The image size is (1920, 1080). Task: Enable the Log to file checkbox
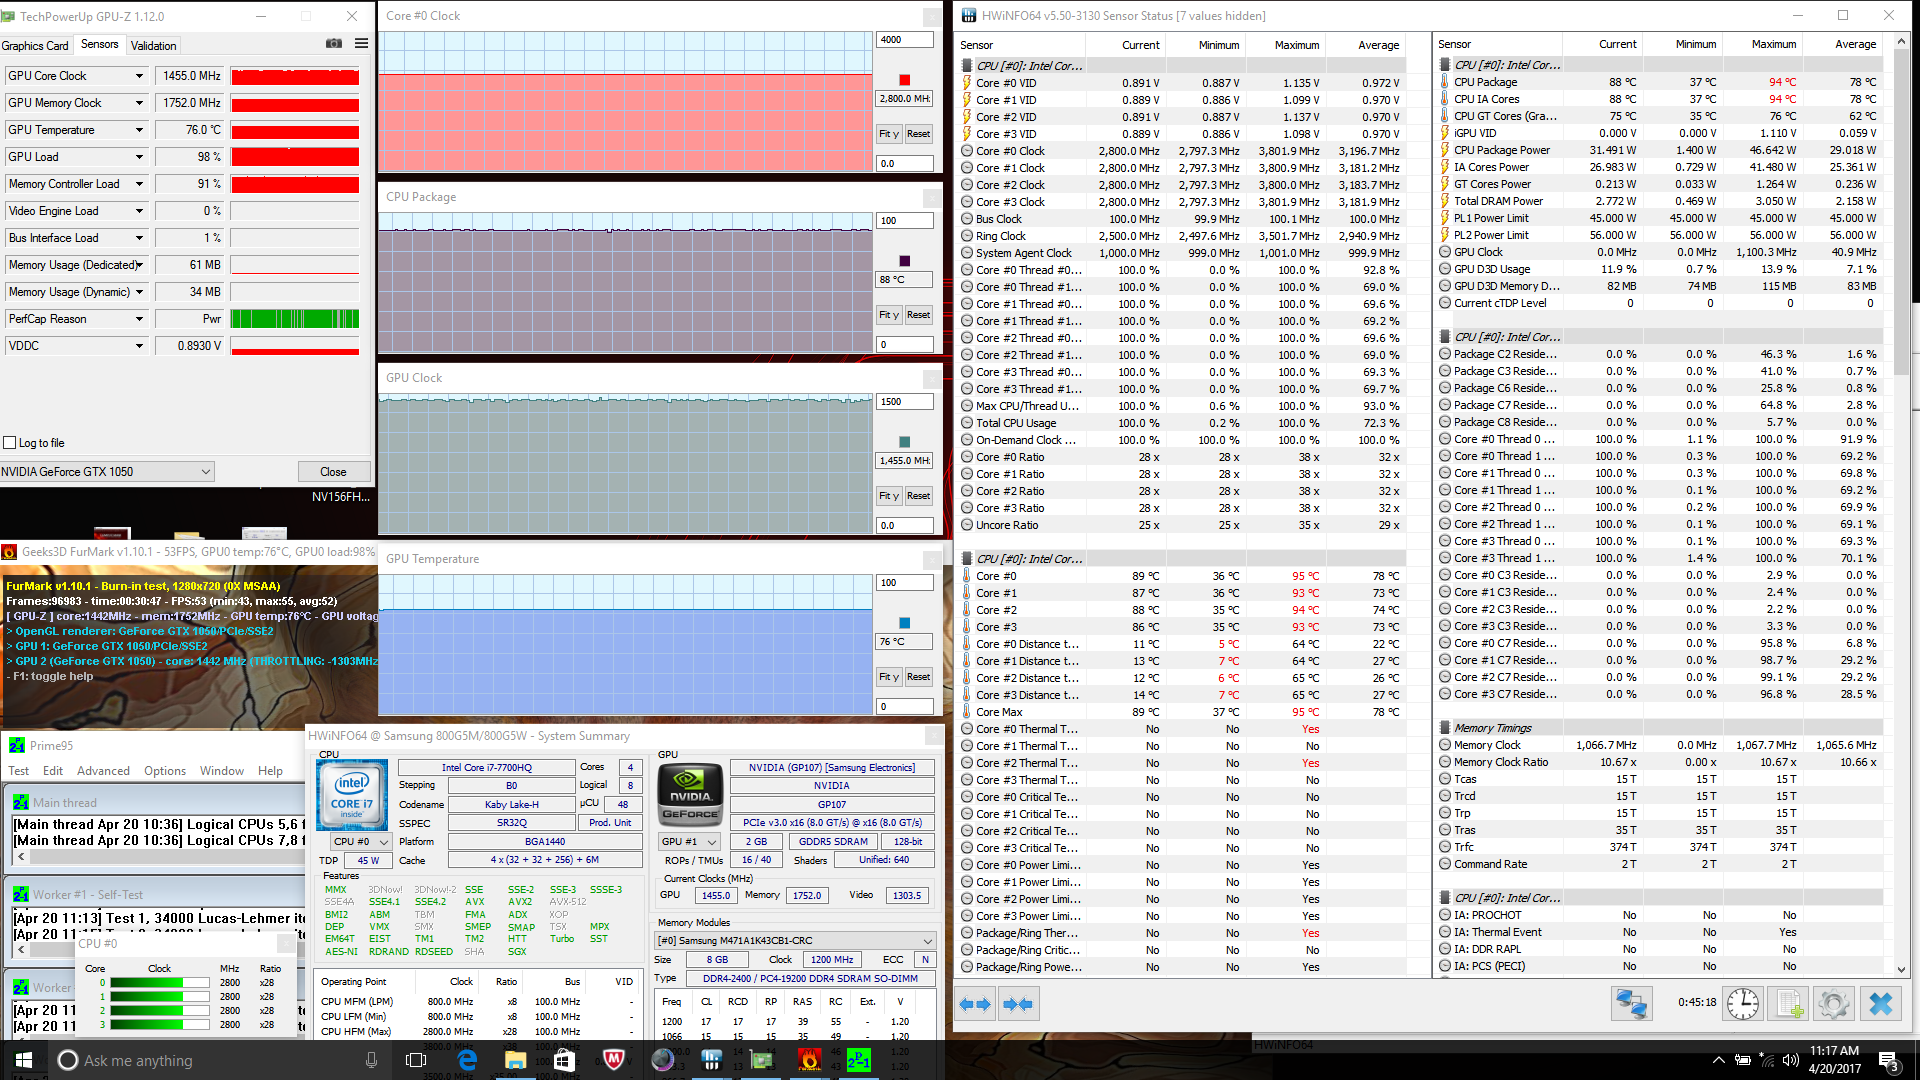click(10, 443)
